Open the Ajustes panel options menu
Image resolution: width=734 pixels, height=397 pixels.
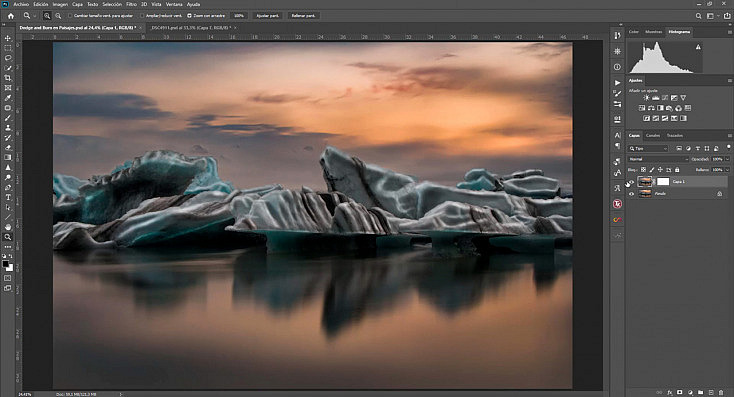[x=729, y=81]
